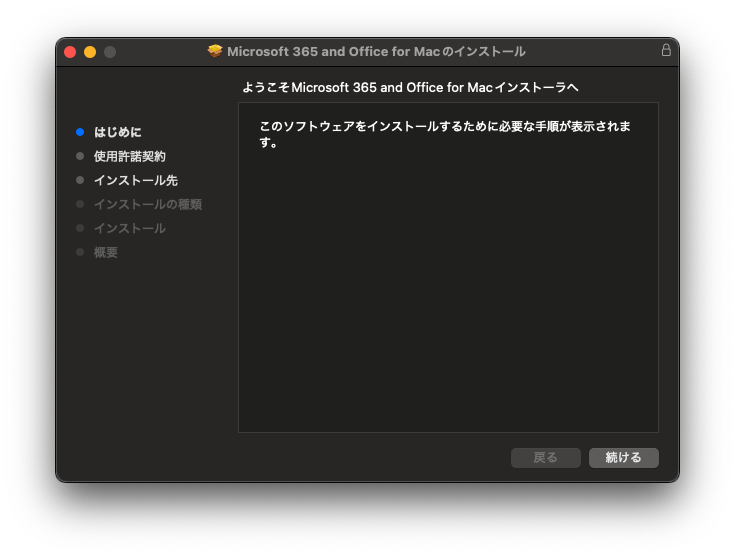Click the dimmed bullet beside 概要
The height and width of the screenshot is (556, 735).
click(80, 252)
